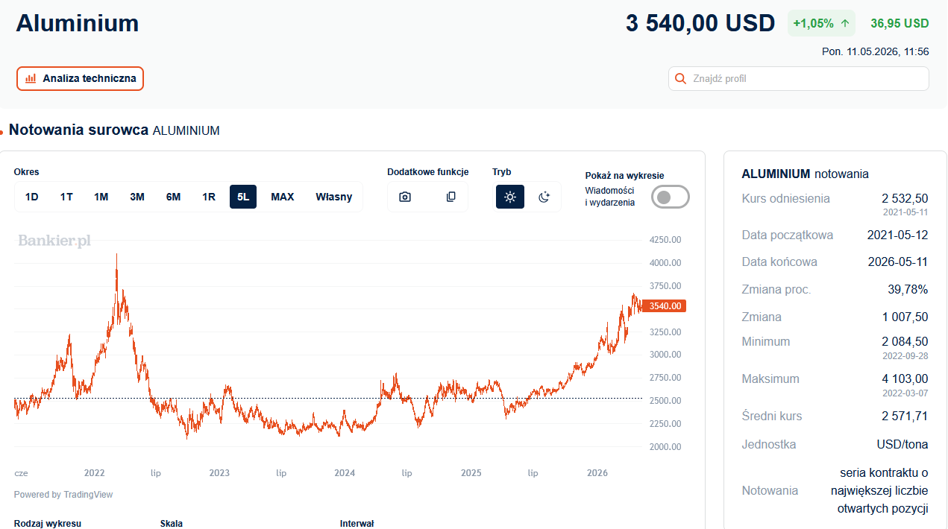The image size is (948, 529).
Task: Click the Data początkowa 2021-05-12 value
Action: click(897, 235)
